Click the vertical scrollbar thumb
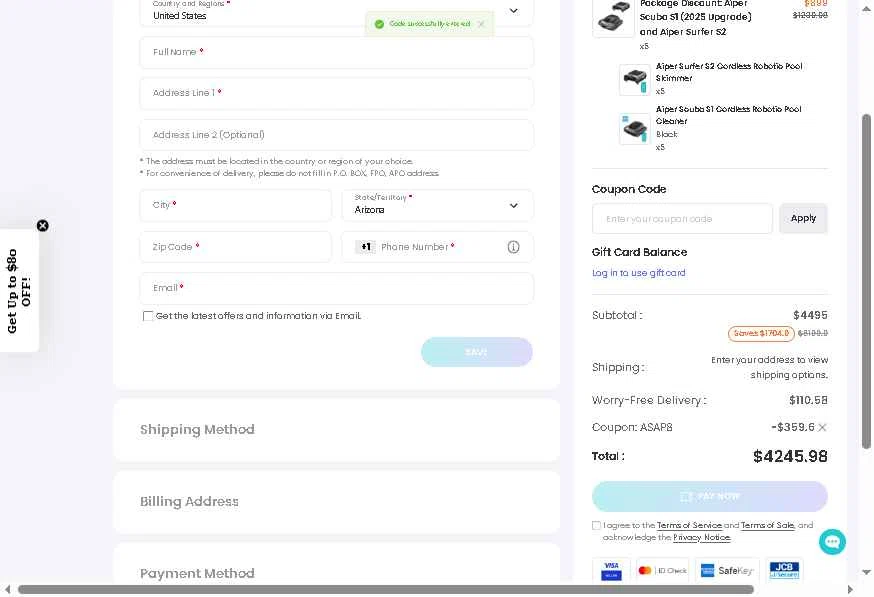 point(866,281)
